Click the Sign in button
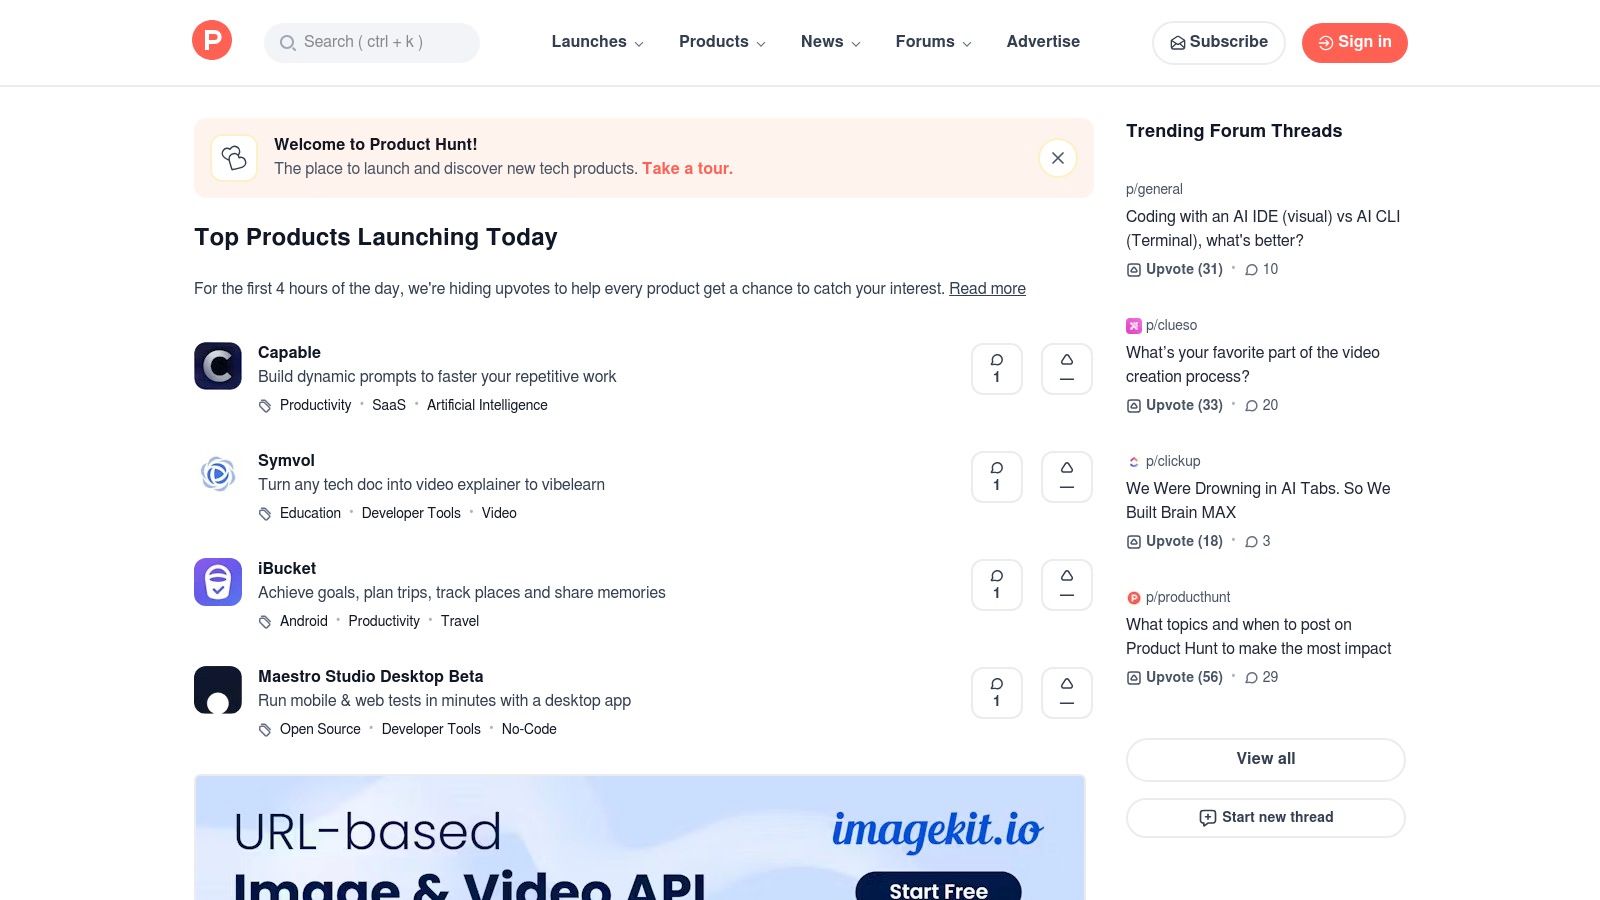 tap(1354, 42)
